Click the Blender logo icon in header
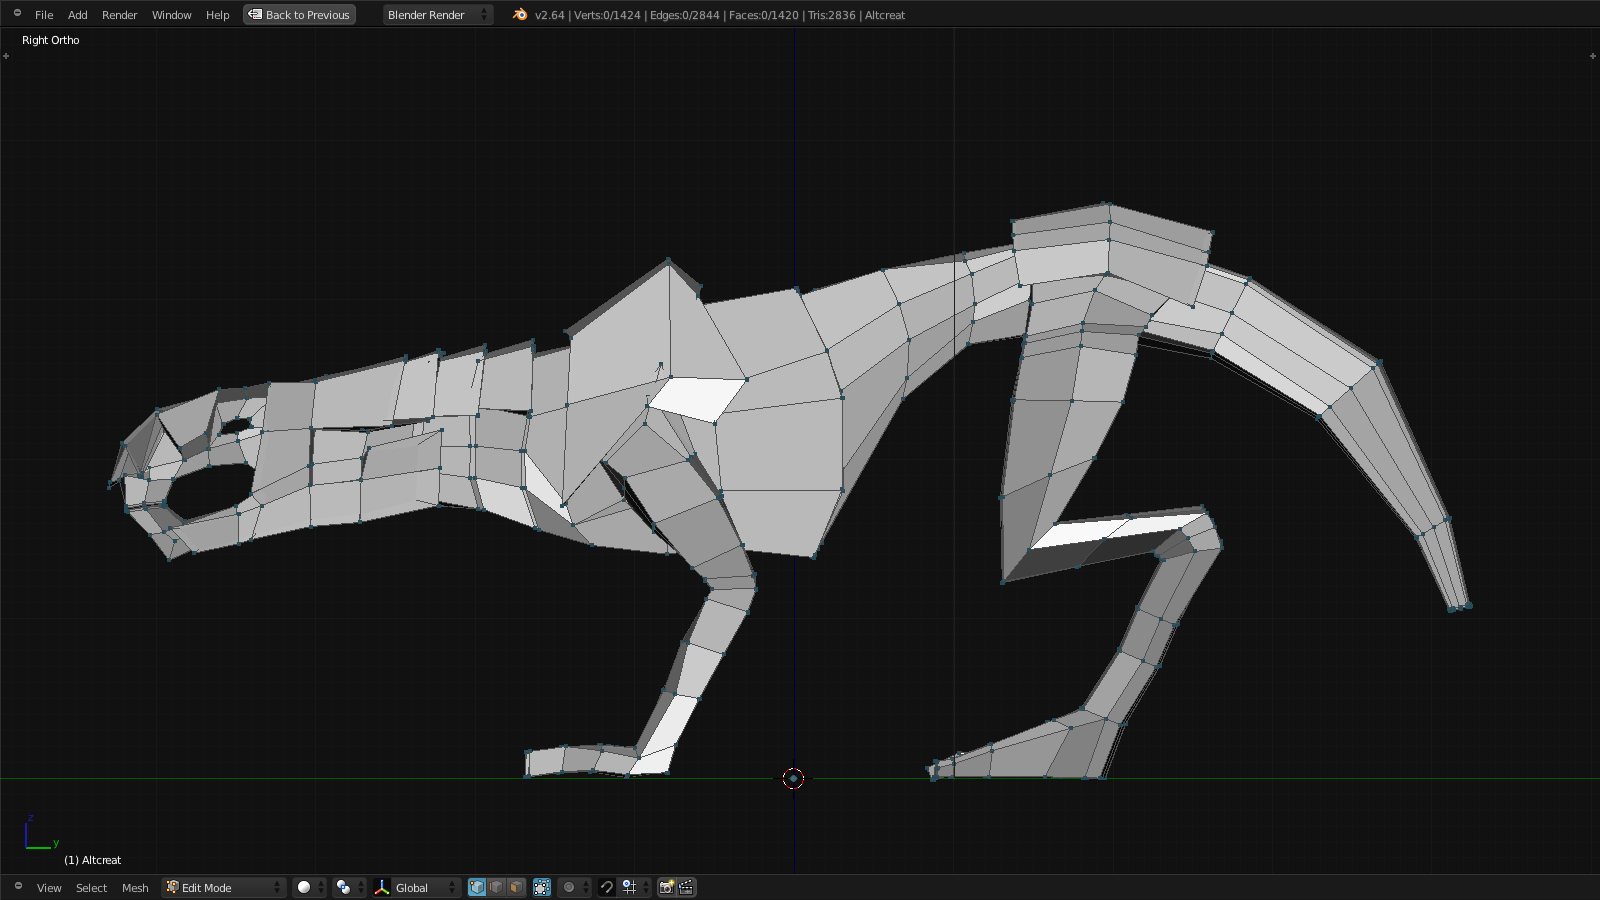 click(520, 15)
